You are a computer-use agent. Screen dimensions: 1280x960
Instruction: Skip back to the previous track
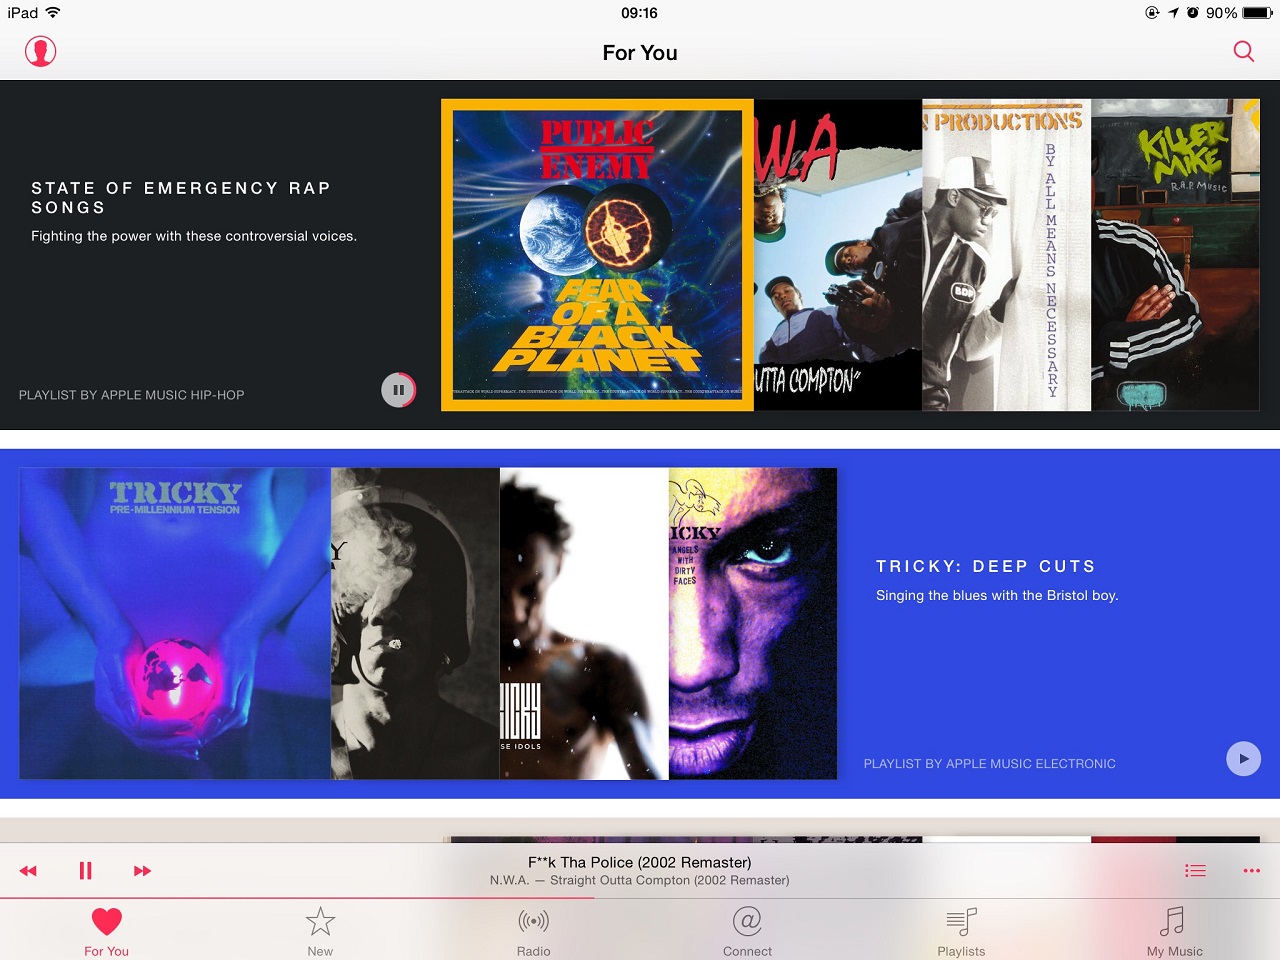pos(28,871)
